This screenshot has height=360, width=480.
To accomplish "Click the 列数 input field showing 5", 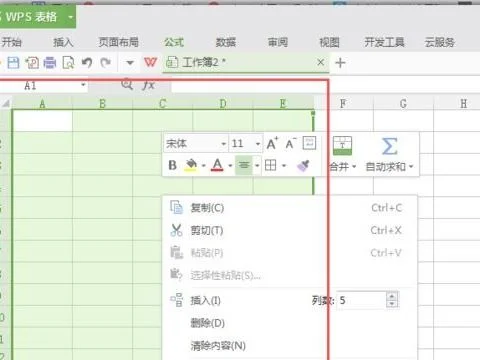I will pos(361,300).
